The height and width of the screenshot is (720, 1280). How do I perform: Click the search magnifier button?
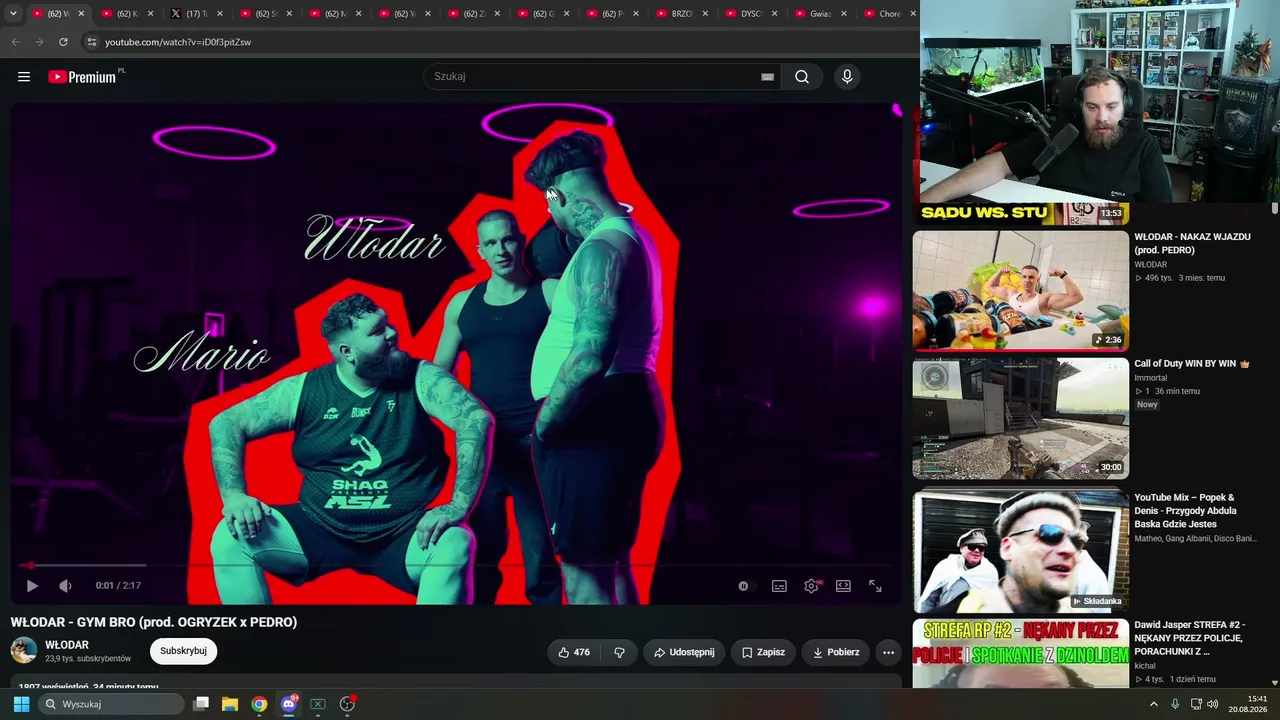[x=802, y=77]
